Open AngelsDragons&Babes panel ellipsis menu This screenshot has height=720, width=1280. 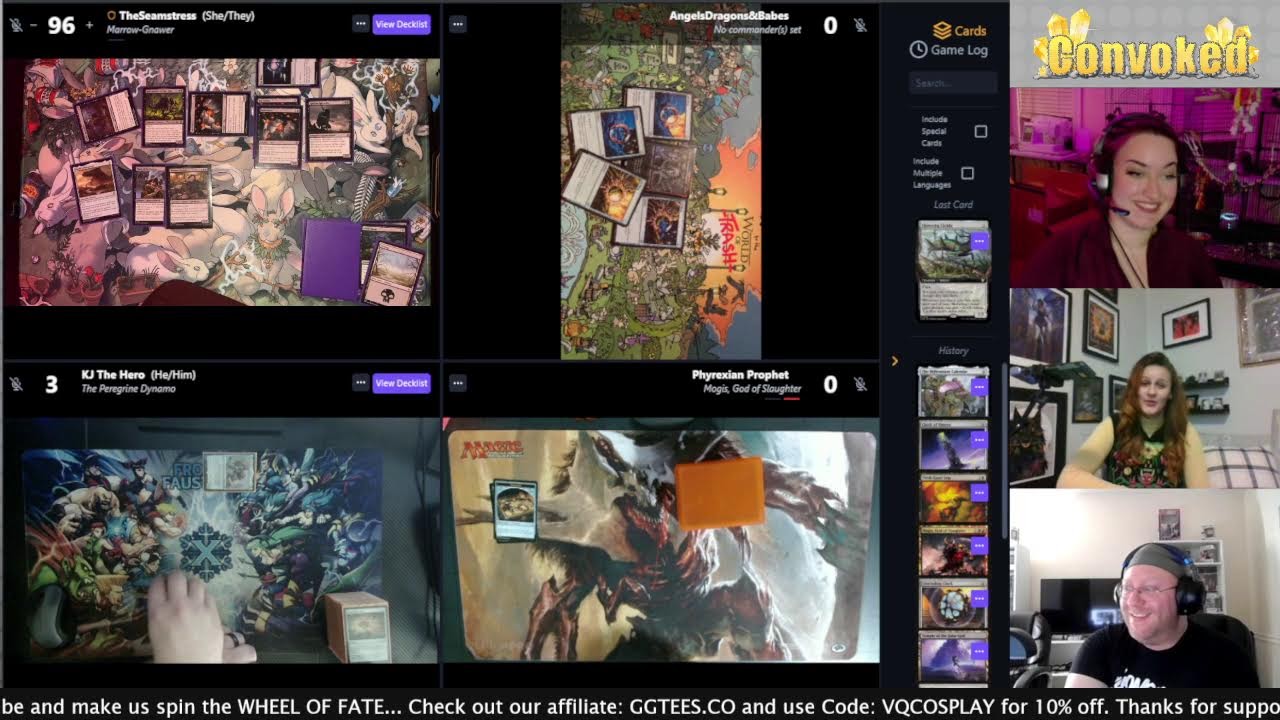(x=457, y=24)
